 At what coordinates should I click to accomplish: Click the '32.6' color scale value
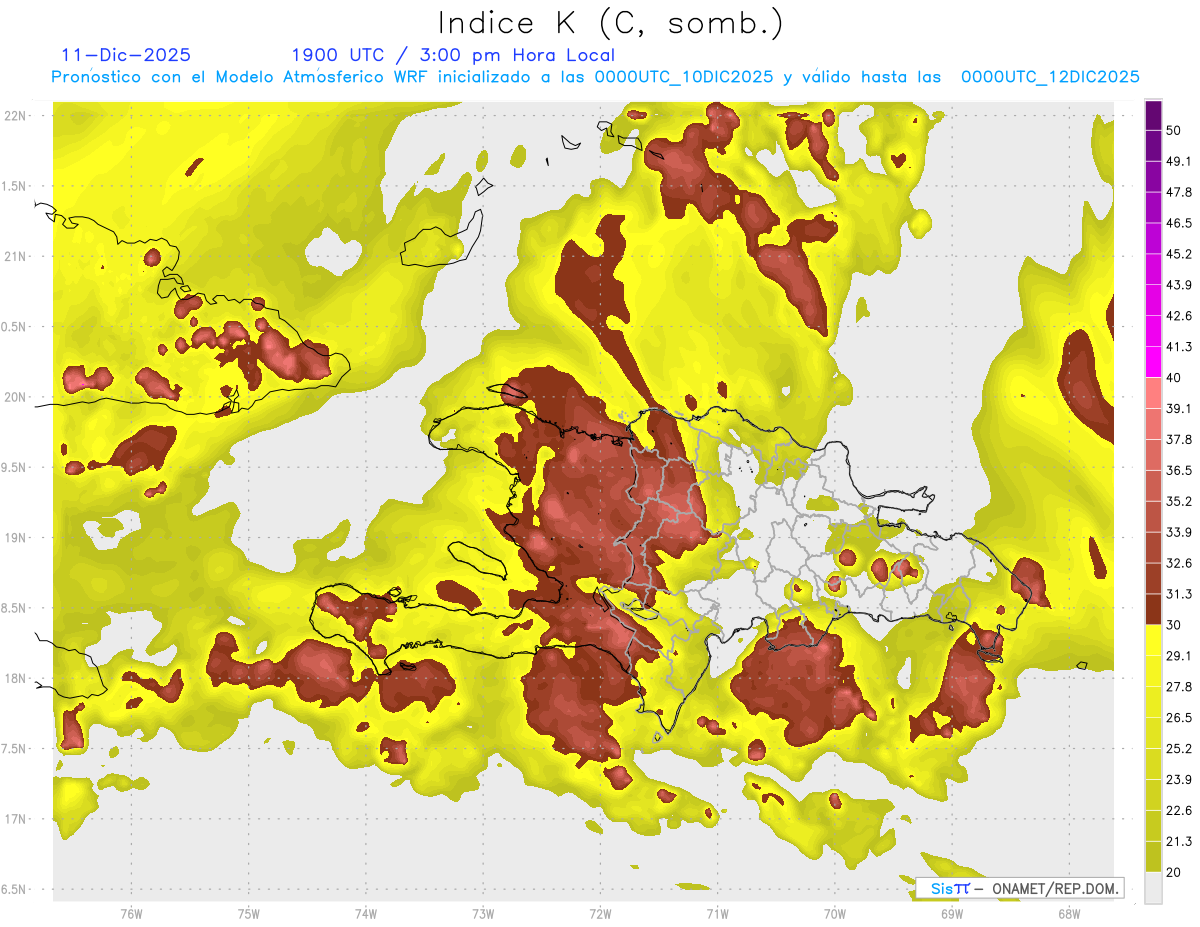click(x=1179, y=563)
